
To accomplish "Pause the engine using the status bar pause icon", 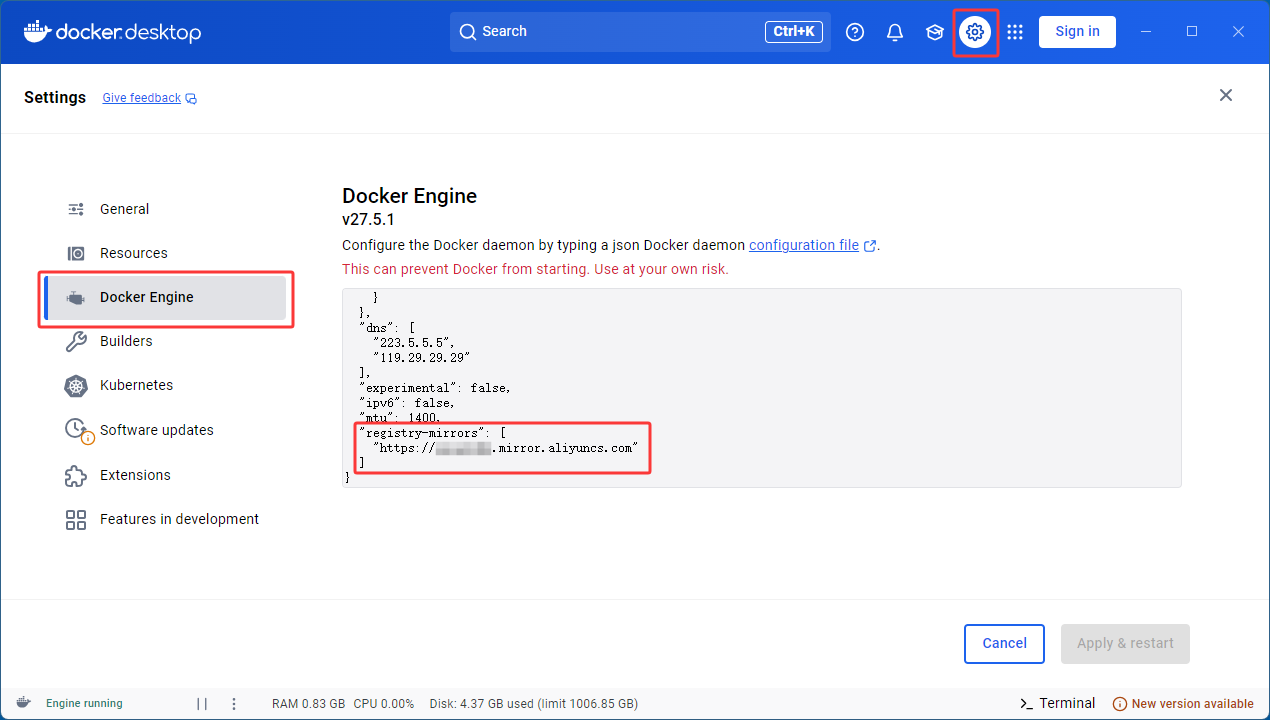I will (x=202, y=703).
